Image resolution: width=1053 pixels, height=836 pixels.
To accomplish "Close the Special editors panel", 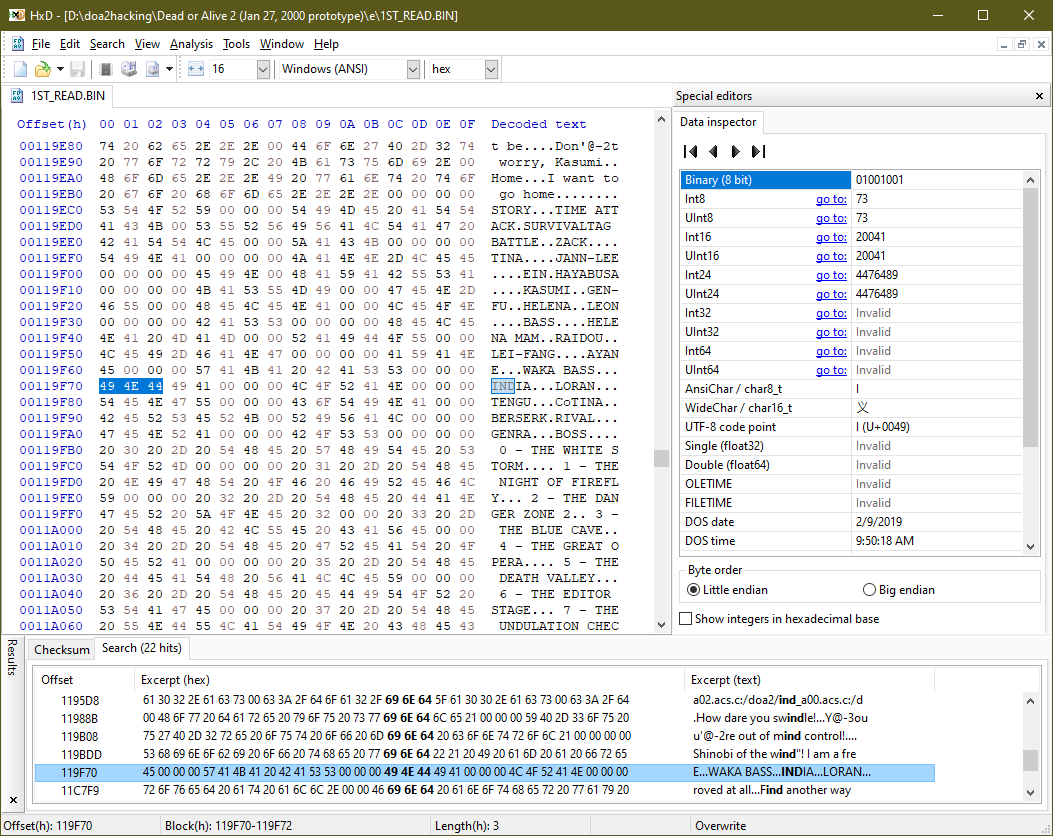I will pyautogui.click(x=1039, y=96).
